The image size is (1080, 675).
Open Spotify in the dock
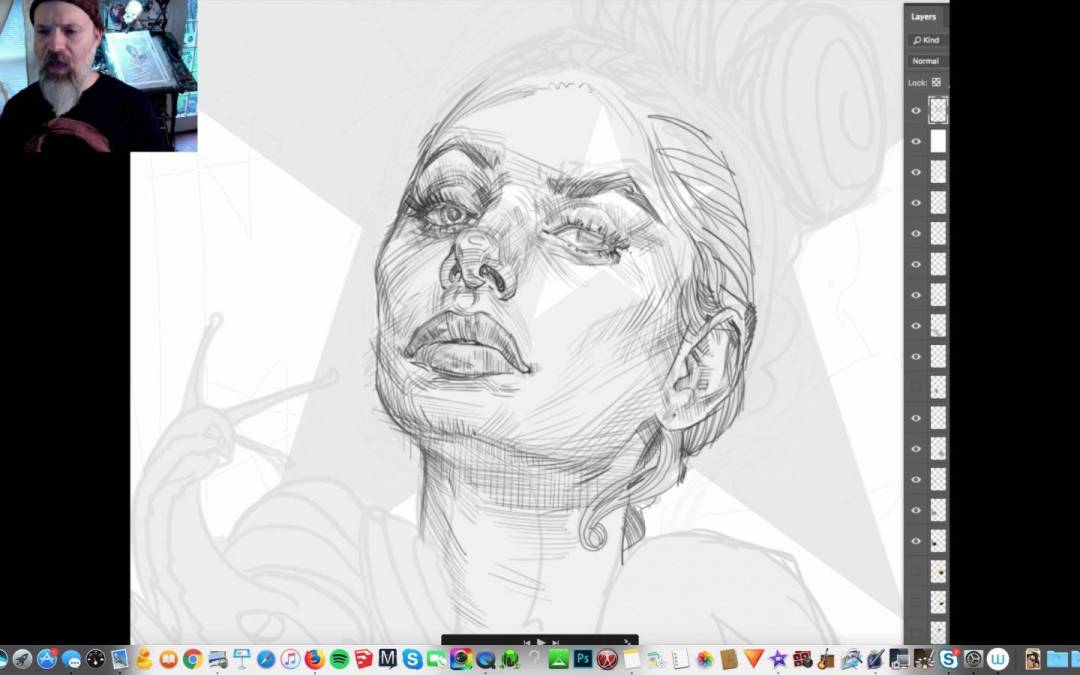click(x=339, y=659)
